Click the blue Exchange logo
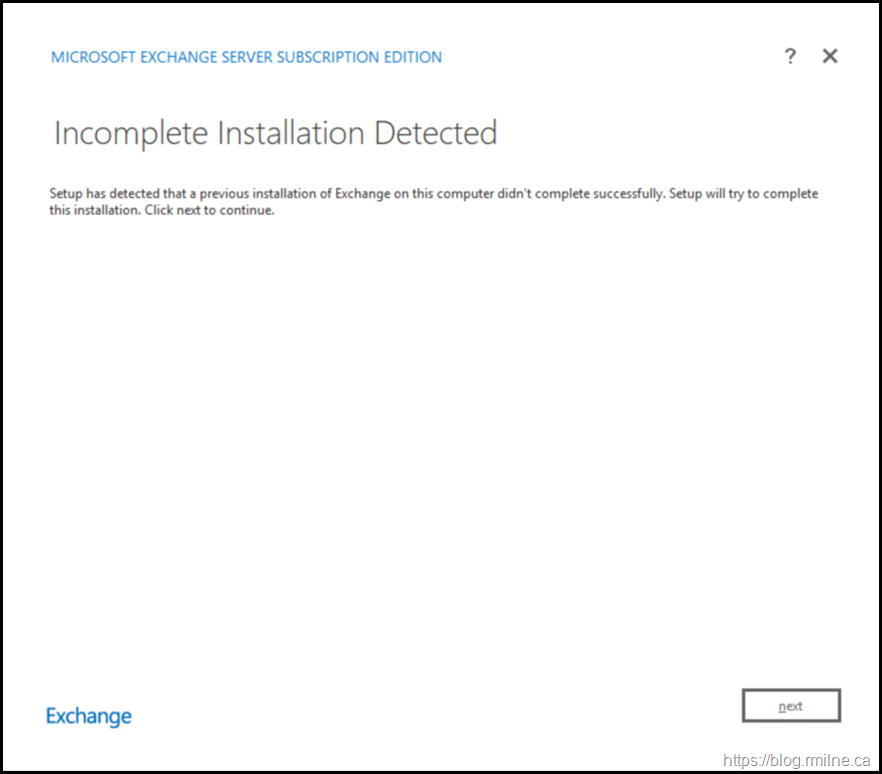The width and height of the screenshot is (882, 774). pyautogui.click(x=89, y=716)
